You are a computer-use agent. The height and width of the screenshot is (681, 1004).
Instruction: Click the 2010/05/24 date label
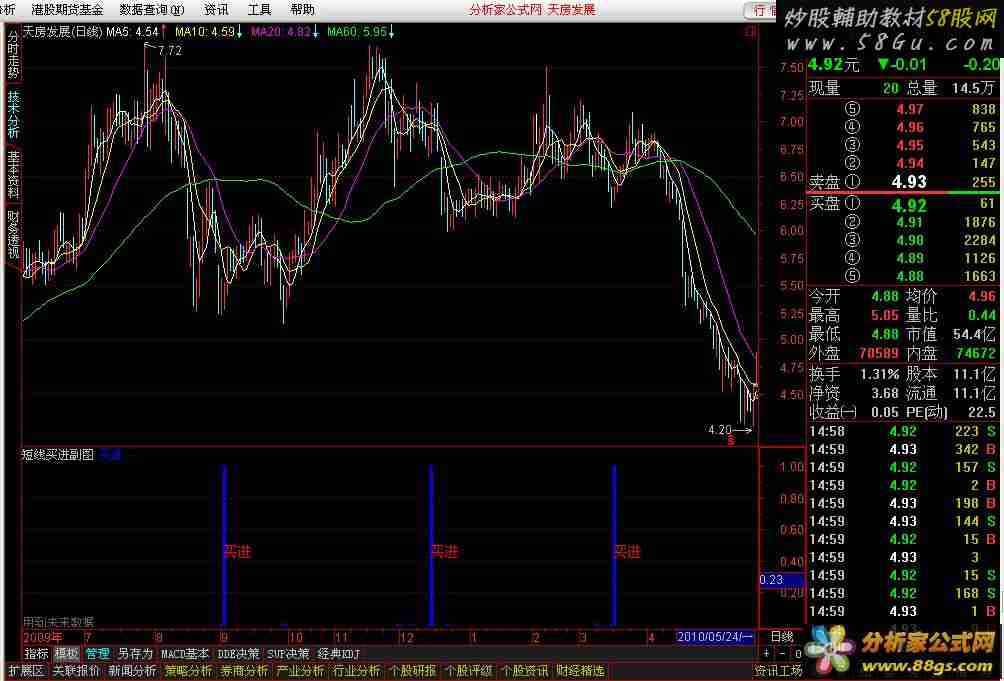pyautogui.click(x=715, y=637)
